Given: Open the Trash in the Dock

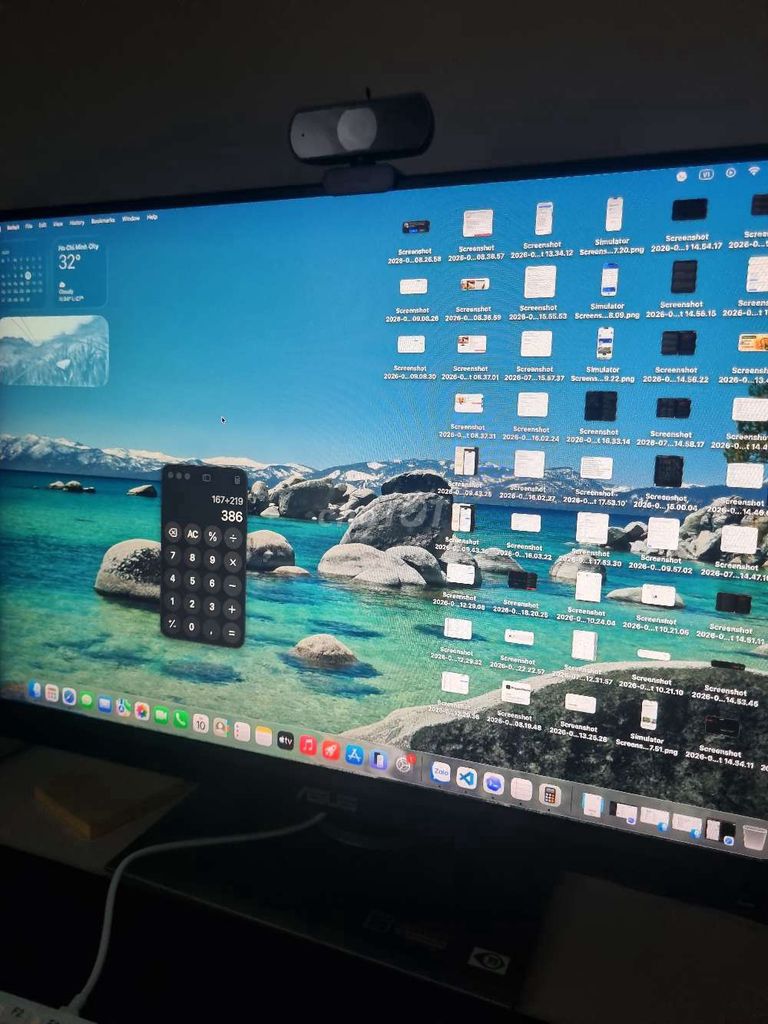Looking at the screenshot, I should tap(754, 837).
